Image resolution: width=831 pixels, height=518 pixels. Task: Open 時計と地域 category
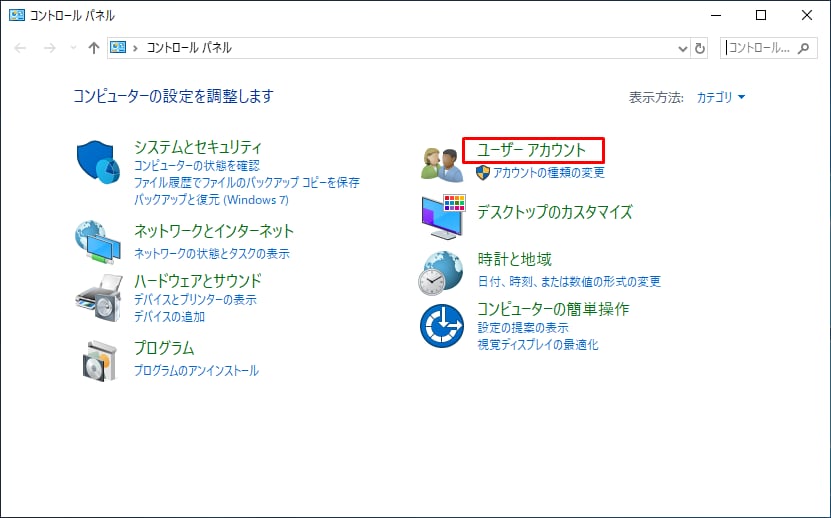[514, 259]
